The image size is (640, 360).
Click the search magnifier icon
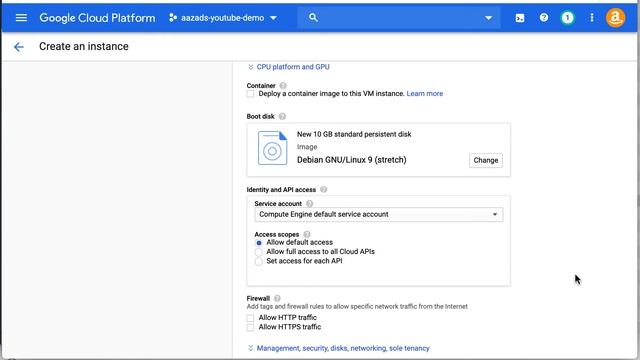pyautogui.click(x=313, y=18)
